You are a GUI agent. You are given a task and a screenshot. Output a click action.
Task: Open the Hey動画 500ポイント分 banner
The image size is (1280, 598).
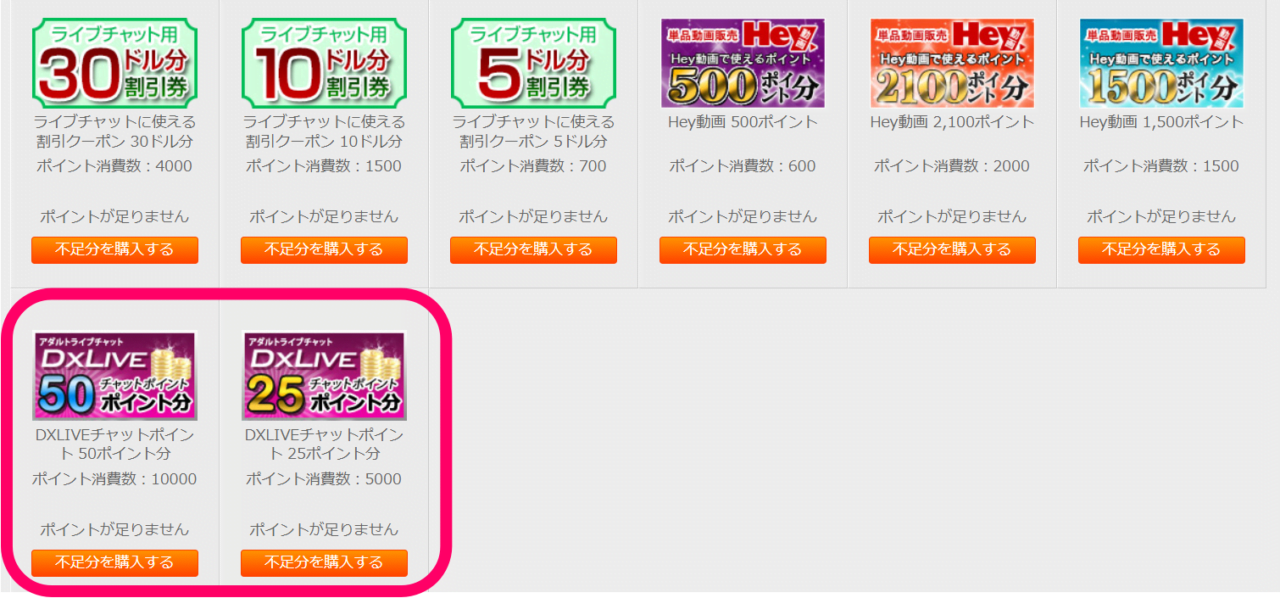pyautogui.click(x=743, y=63)
